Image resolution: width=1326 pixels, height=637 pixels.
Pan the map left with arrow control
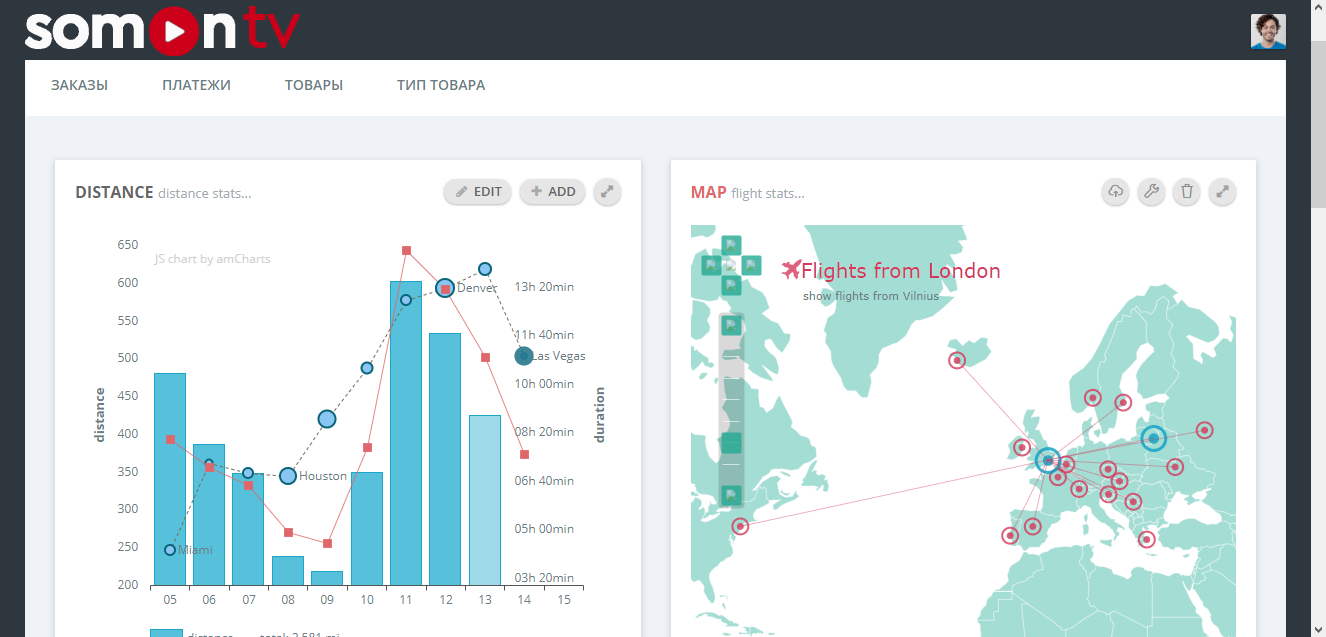point(711,266)
